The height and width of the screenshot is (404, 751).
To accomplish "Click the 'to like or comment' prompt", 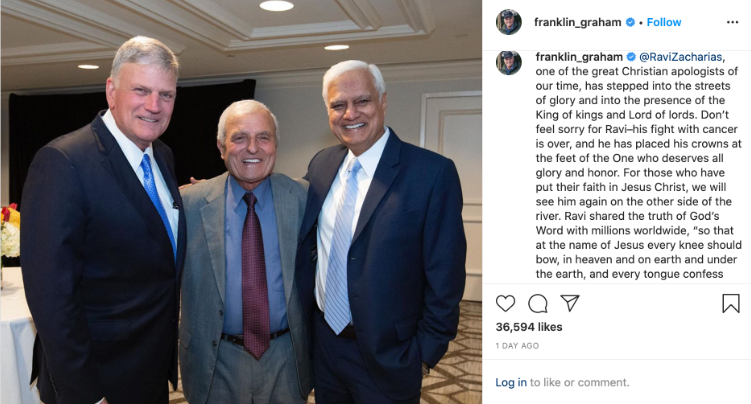I will click(x=580, y=382).
